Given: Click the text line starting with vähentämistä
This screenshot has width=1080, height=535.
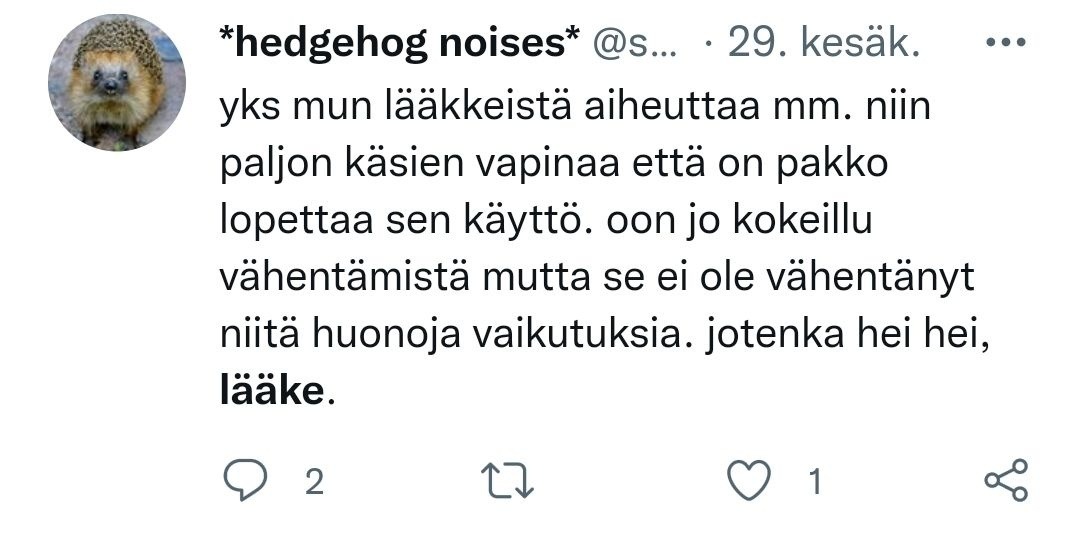Looking at the screenshot, I should click(595, 278).
